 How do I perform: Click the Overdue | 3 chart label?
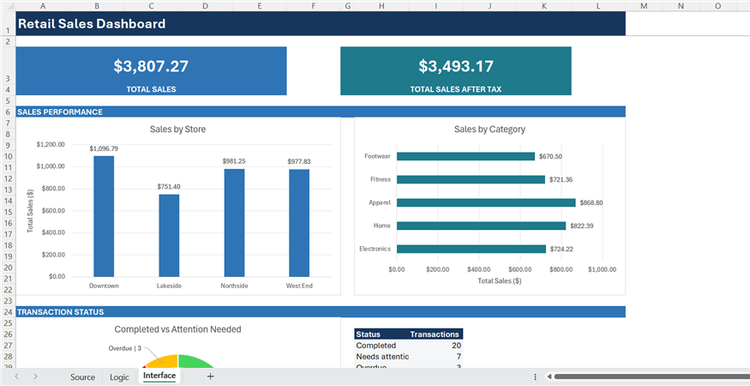coord(125,348)
